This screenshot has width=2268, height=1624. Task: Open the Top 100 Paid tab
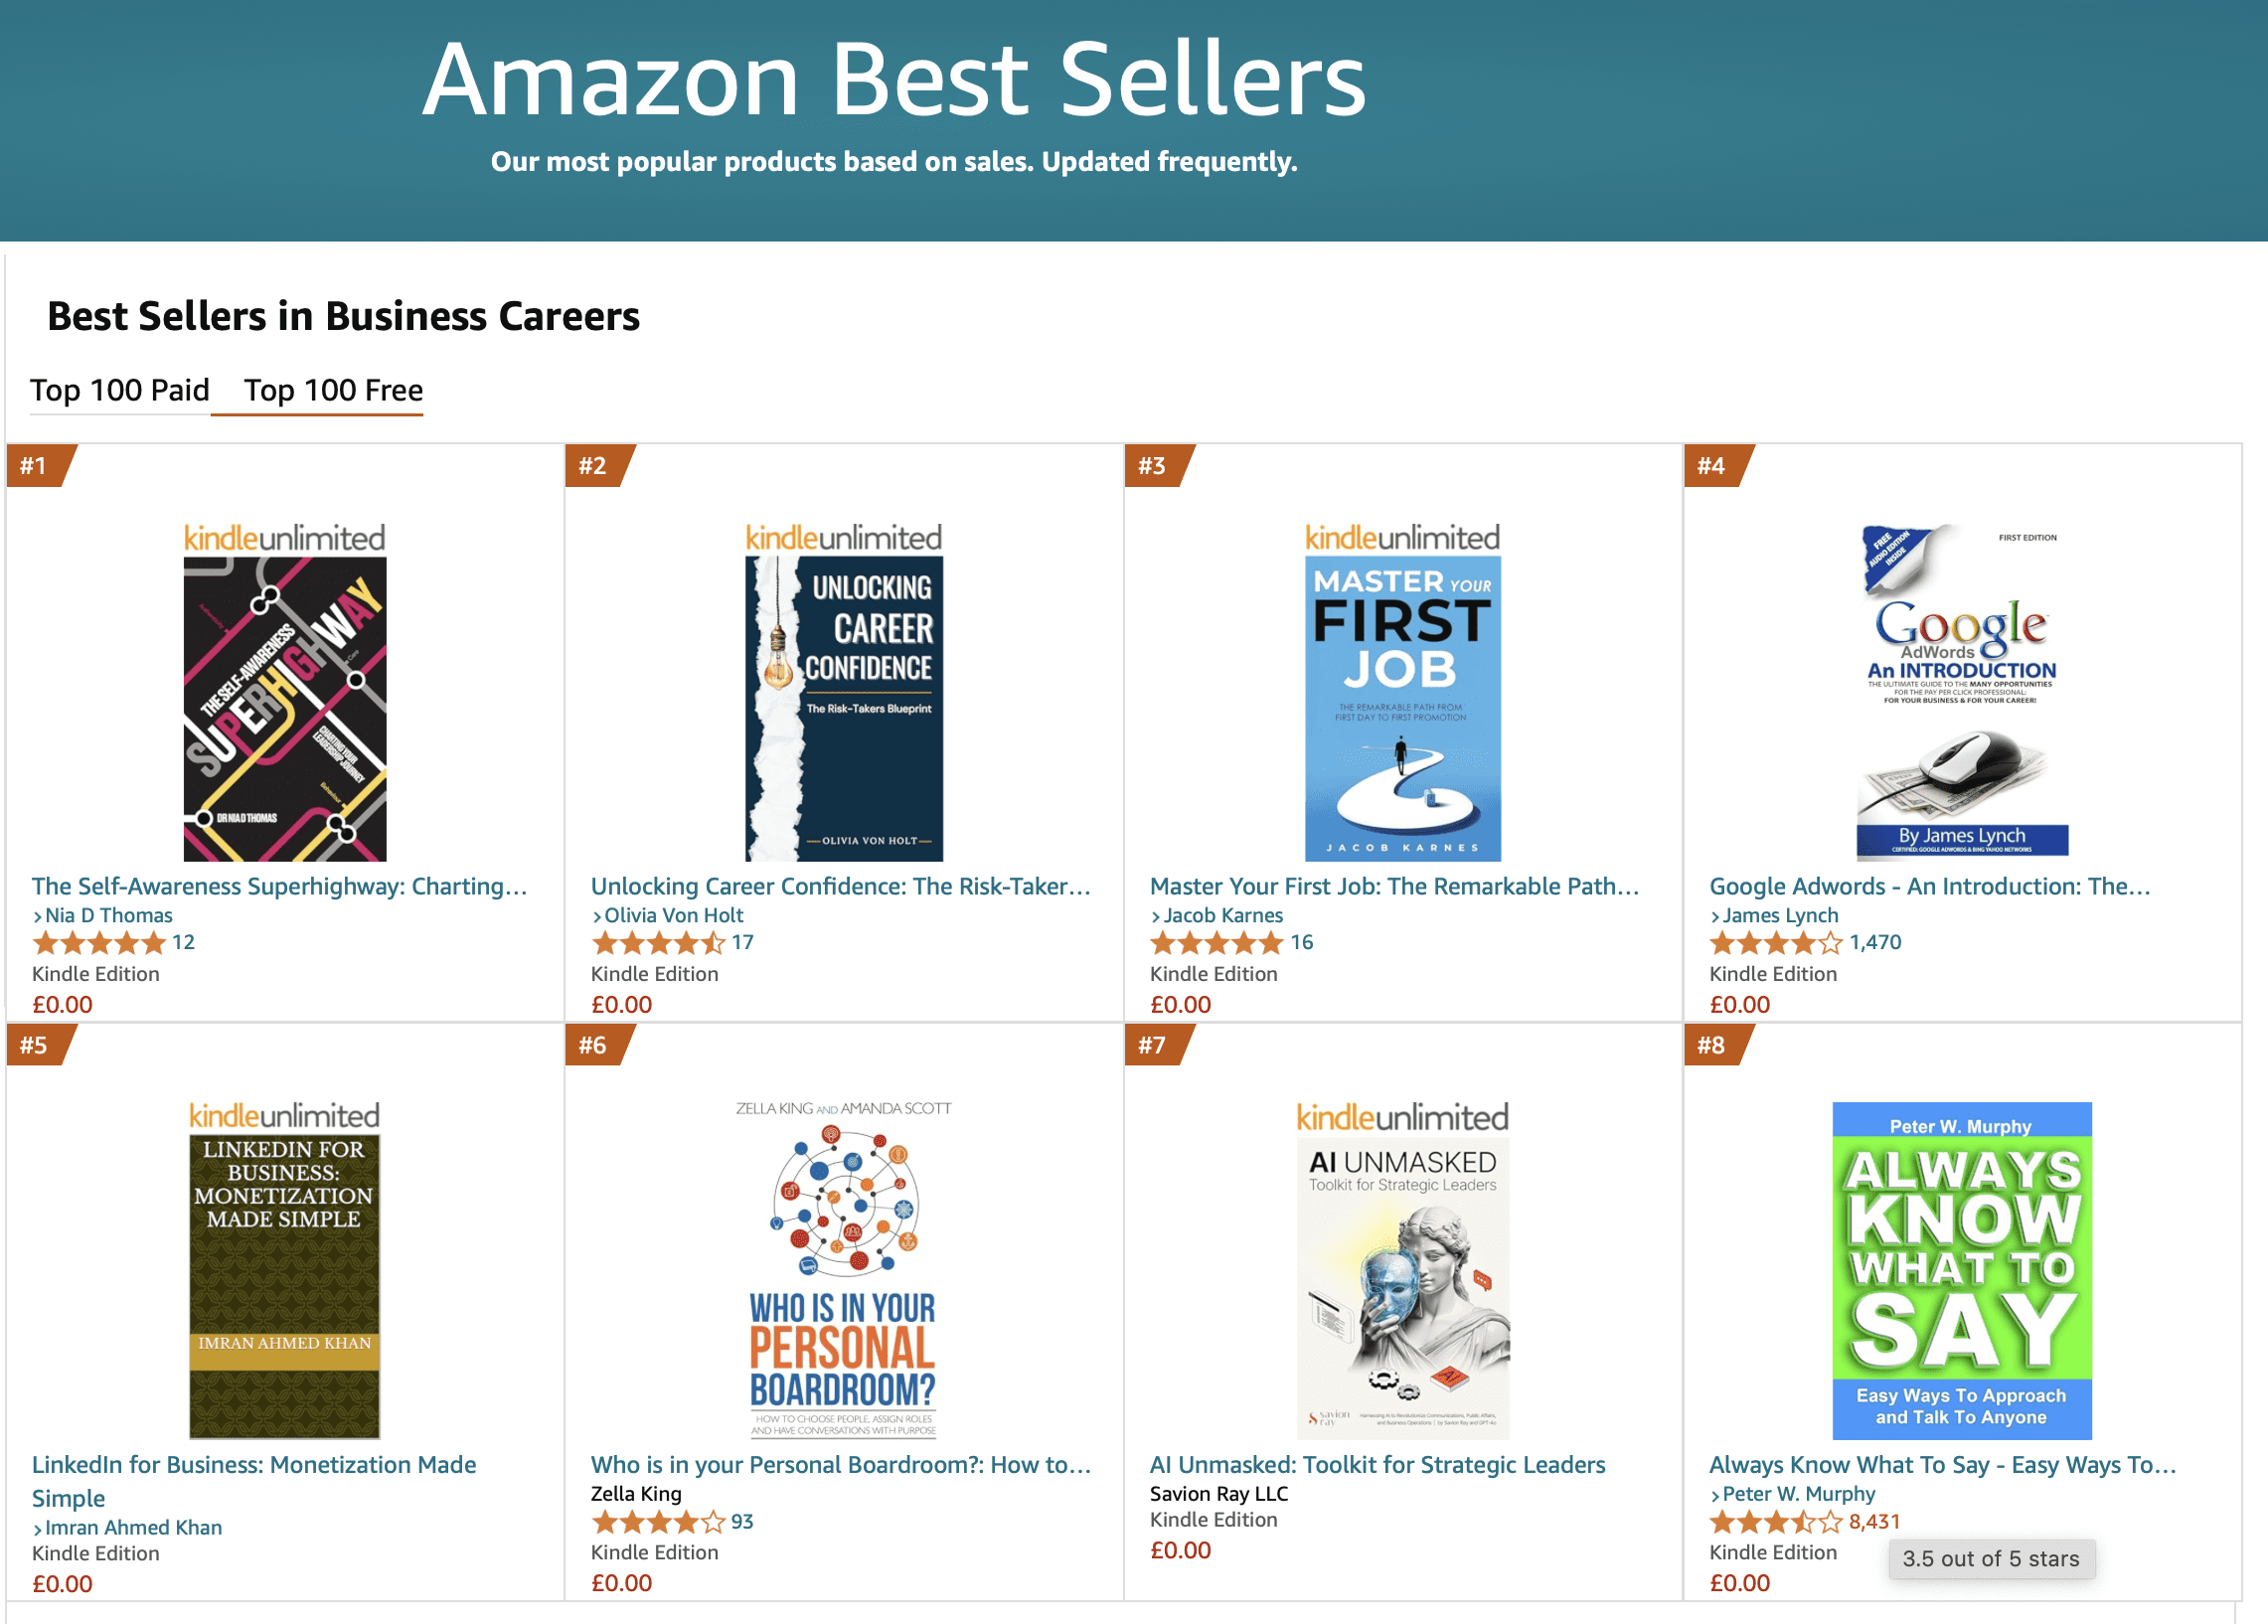119,390
